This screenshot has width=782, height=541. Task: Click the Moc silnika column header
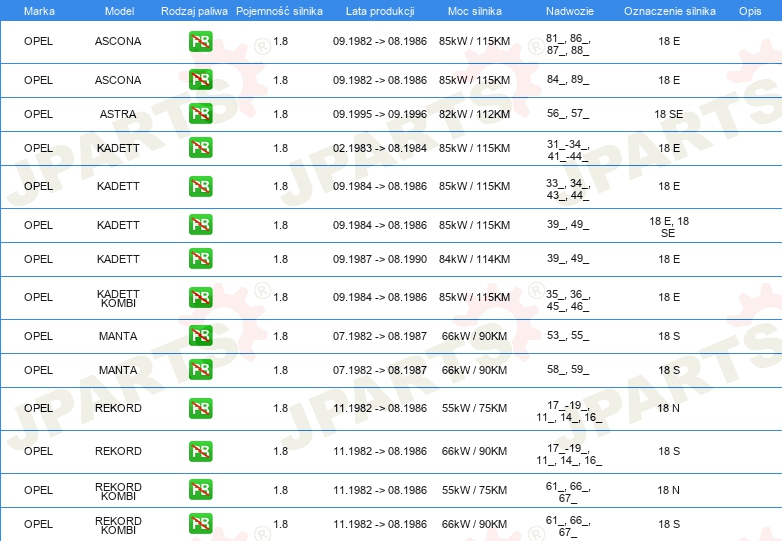pos(475,11)
